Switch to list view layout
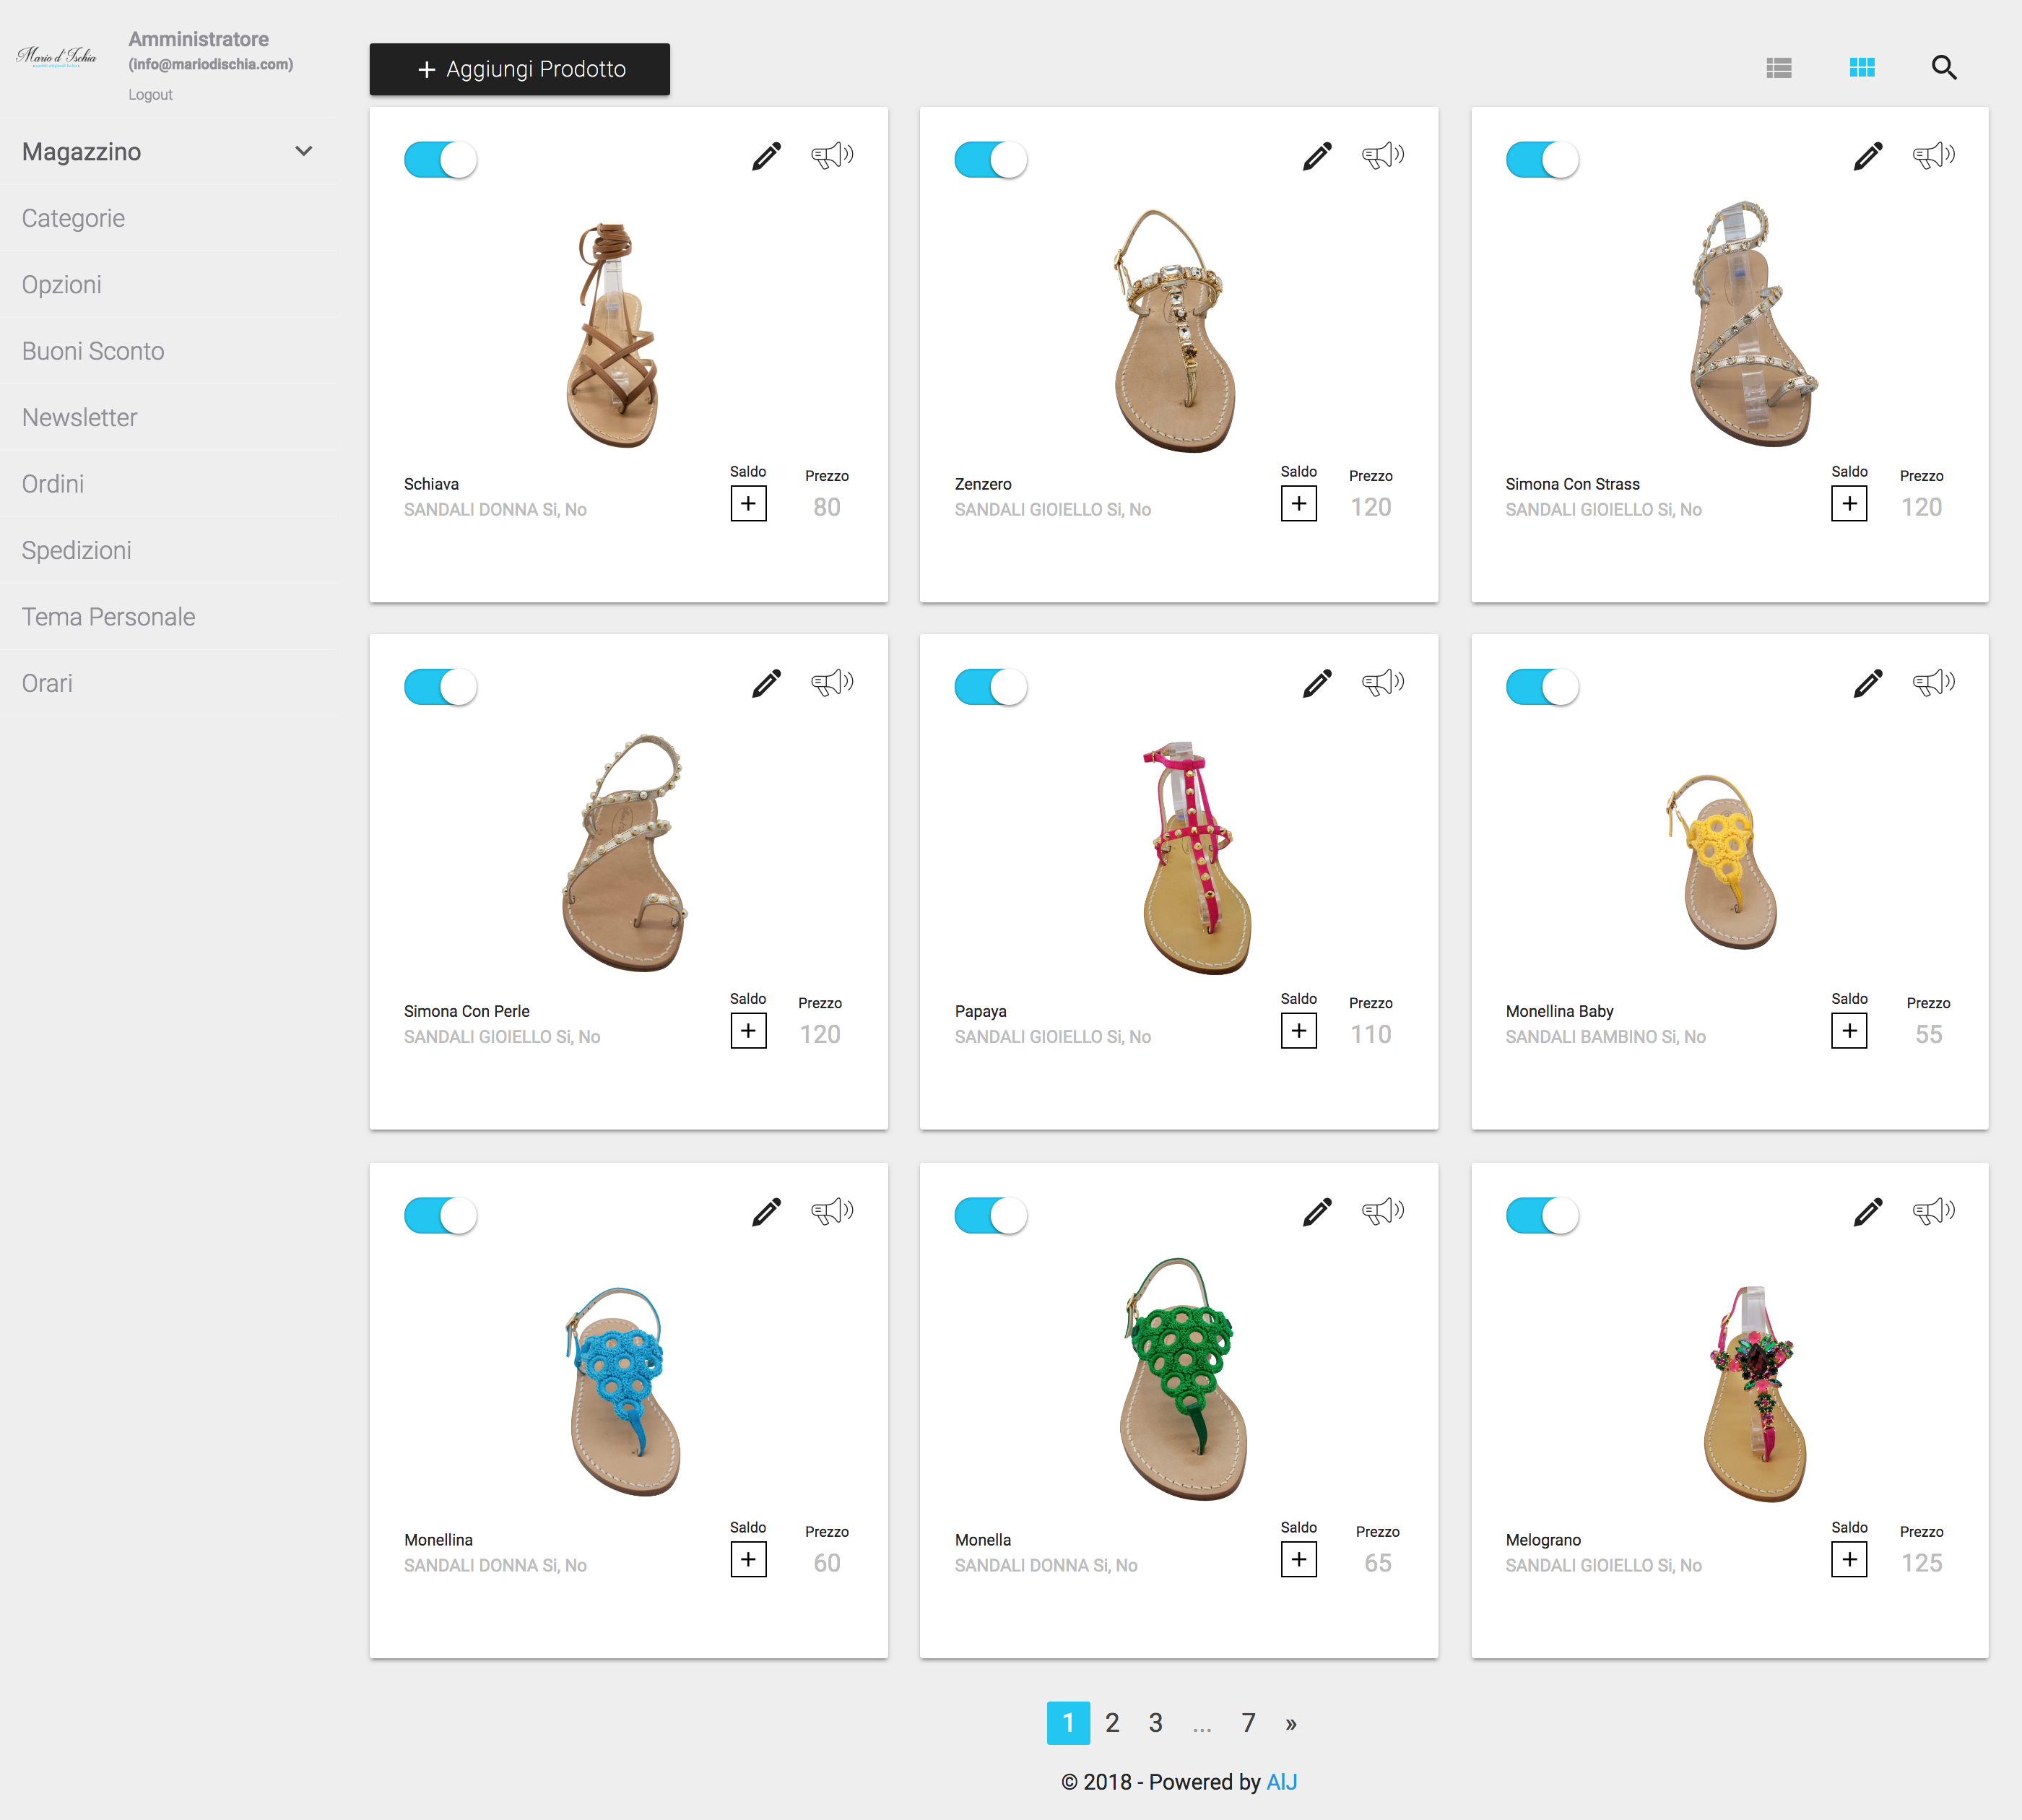This screenshot has width=2022, height=1820. click(x=1778, y=68)
